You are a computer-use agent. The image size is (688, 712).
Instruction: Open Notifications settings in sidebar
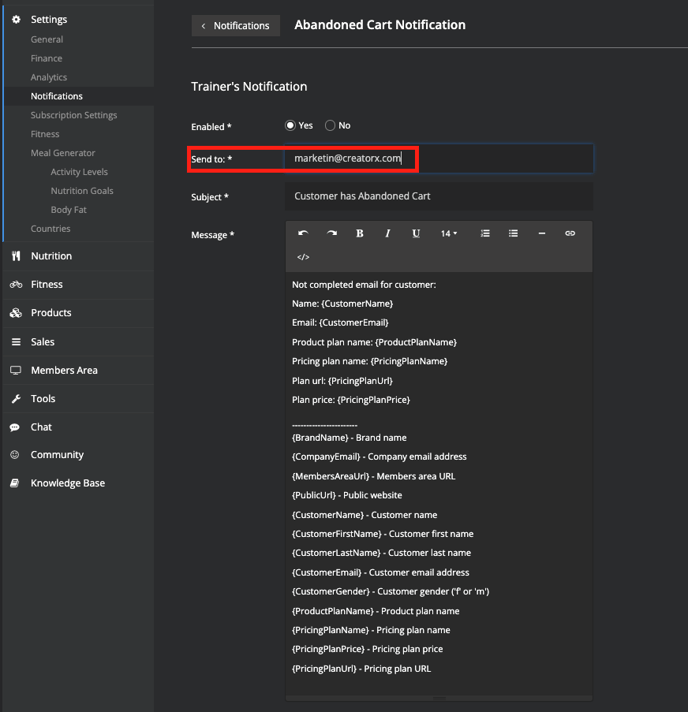[56, 96]
